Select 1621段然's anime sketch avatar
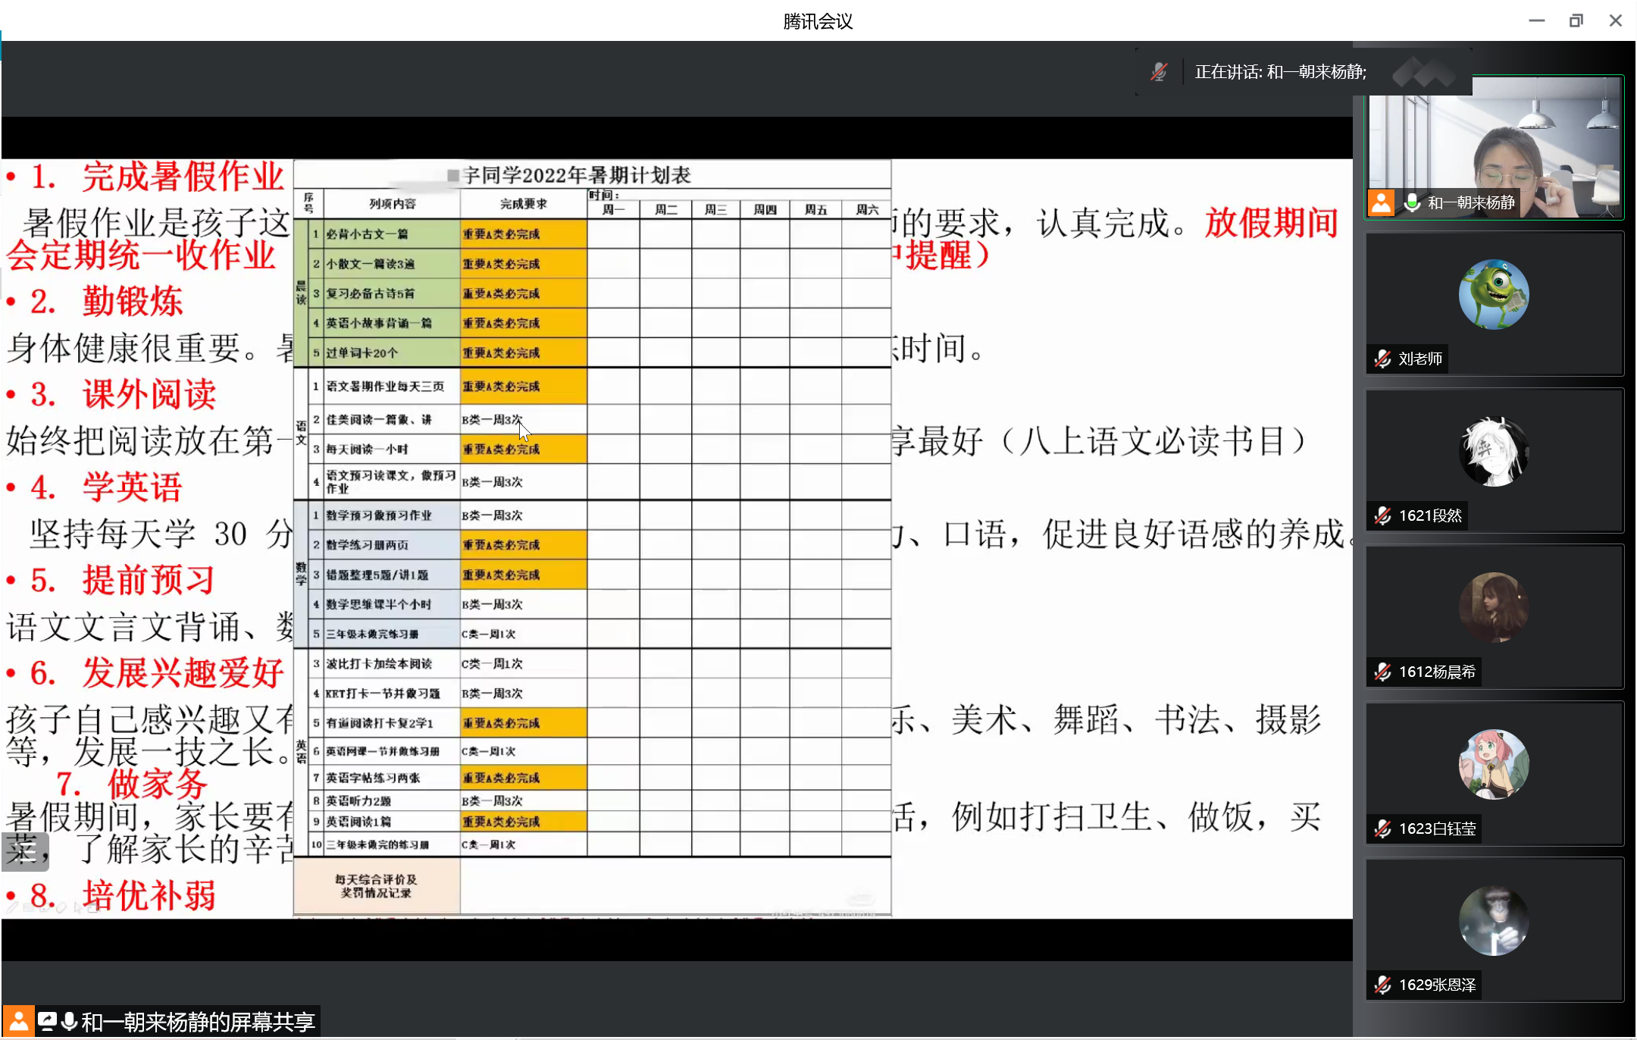This screenshot has height=1040, width=1637. coord(1493,452)
